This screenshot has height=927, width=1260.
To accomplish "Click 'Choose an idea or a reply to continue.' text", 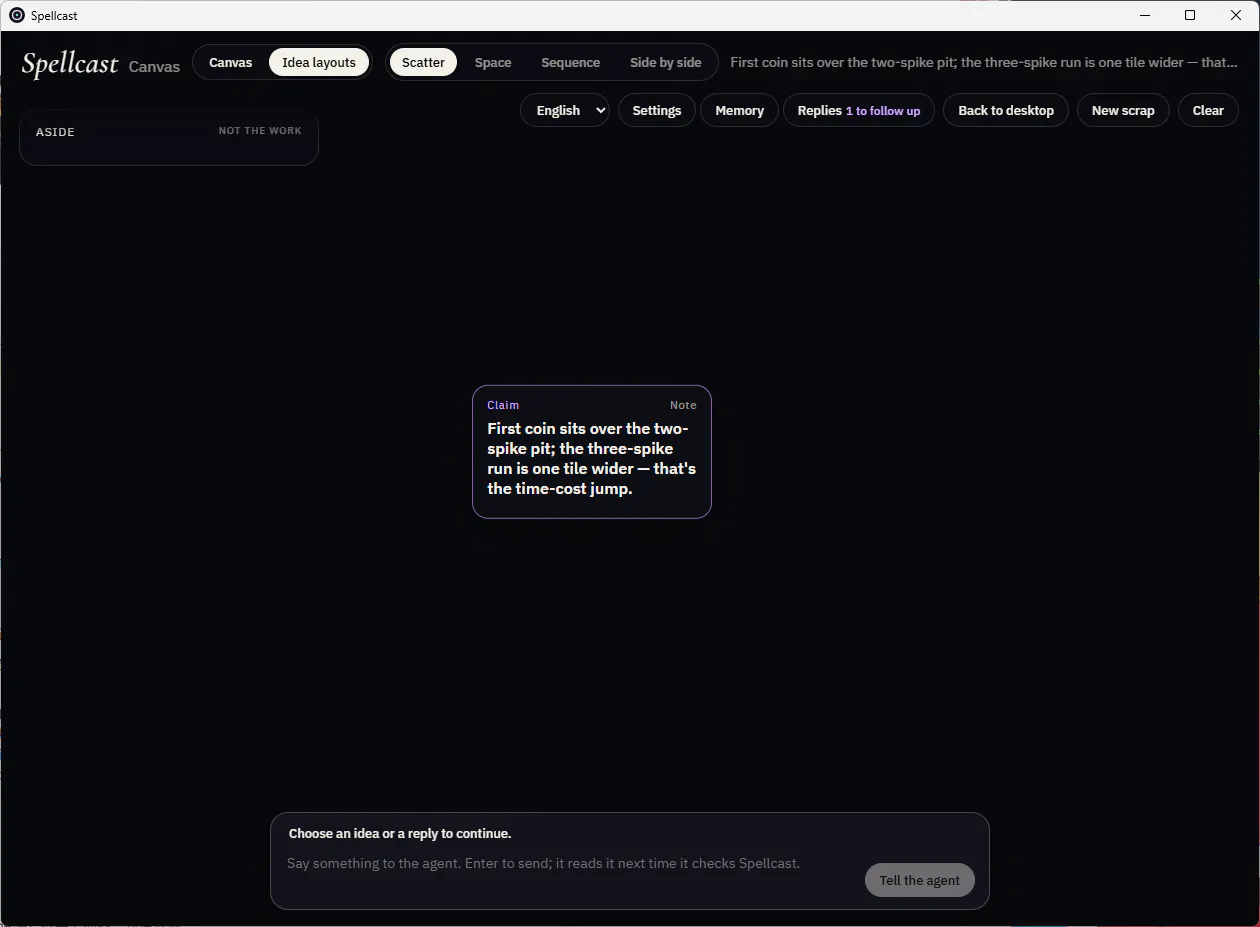I will pyautogui.click(x=400, y=833).
